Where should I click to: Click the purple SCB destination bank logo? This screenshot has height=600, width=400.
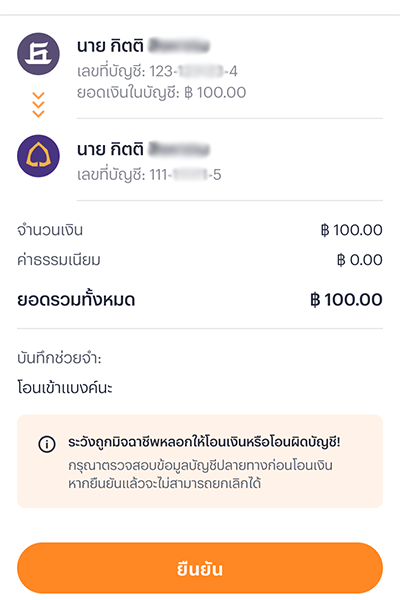click(x=38, y=156)
